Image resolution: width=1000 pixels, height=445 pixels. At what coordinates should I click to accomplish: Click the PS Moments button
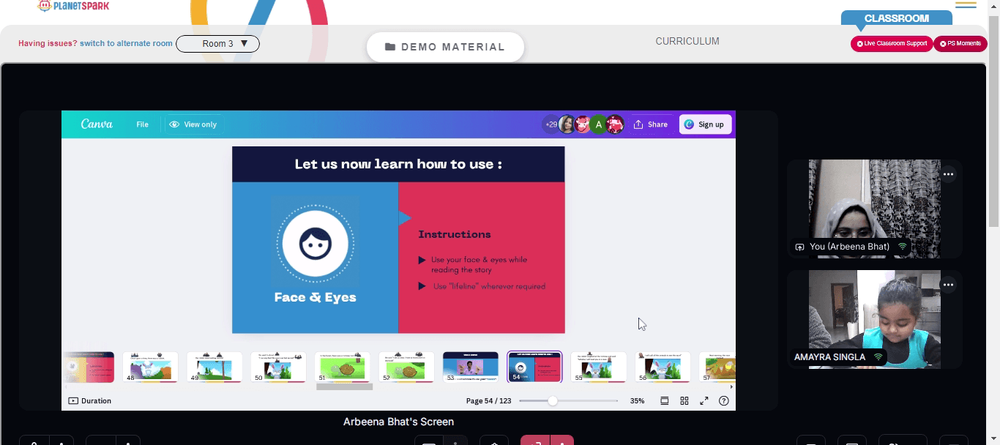[x=960, y=43]
